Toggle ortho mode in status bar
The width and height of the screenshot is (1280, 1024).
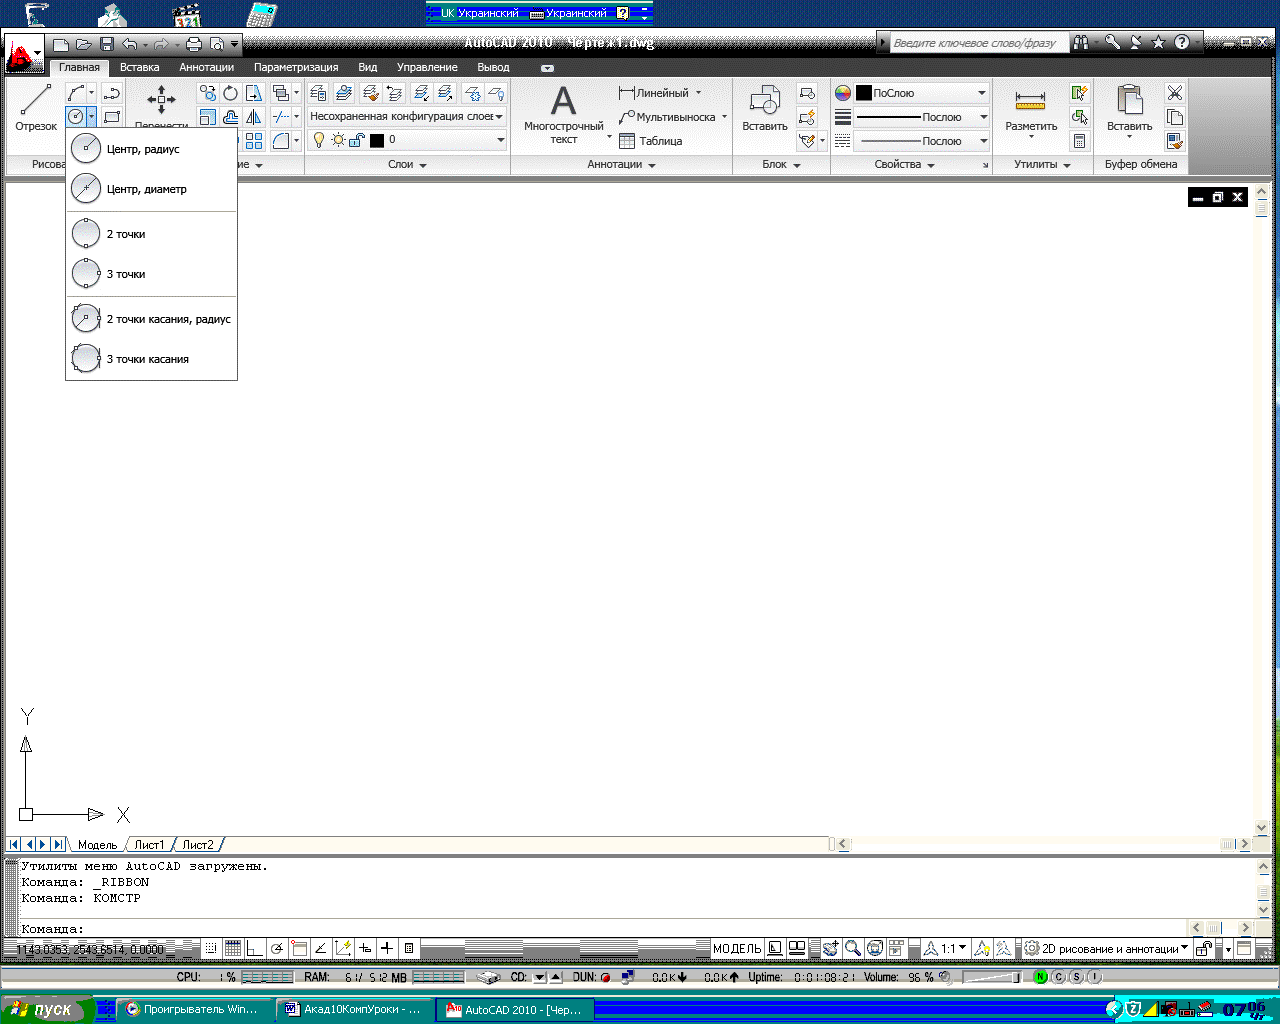coord(255,948)
